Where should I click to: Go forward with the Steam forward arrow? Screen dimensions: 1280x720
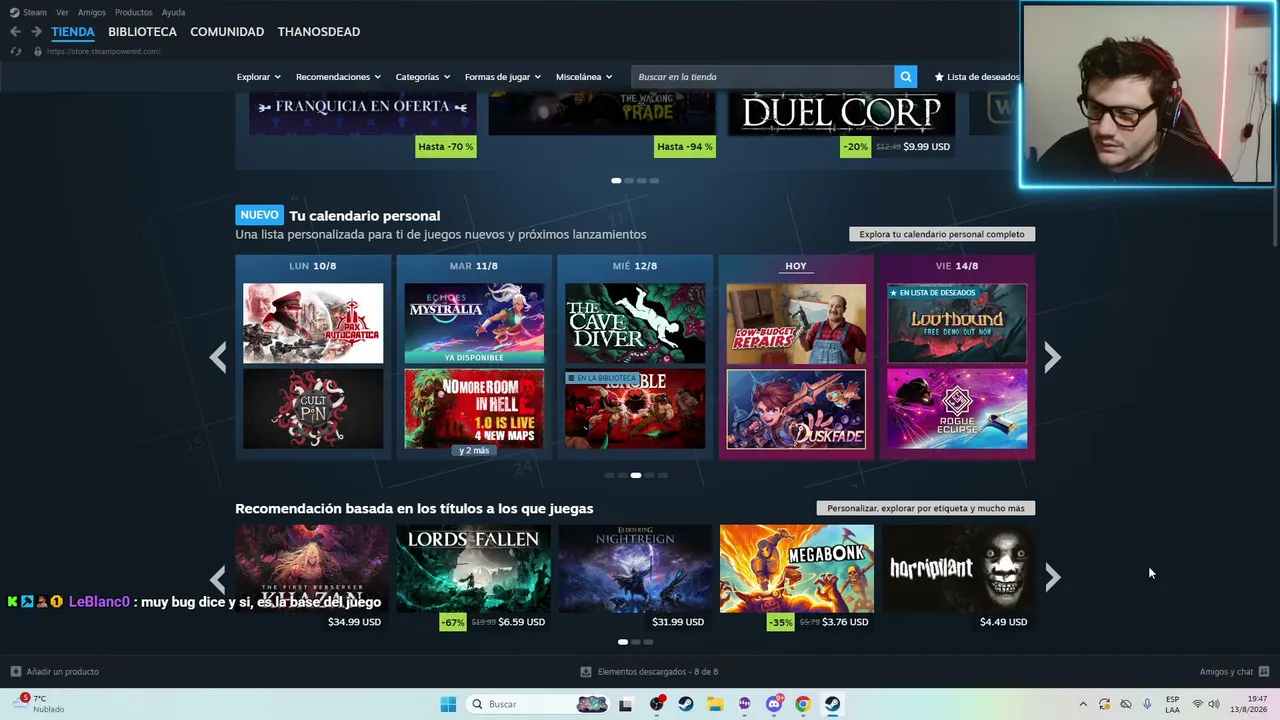[36, 32]
